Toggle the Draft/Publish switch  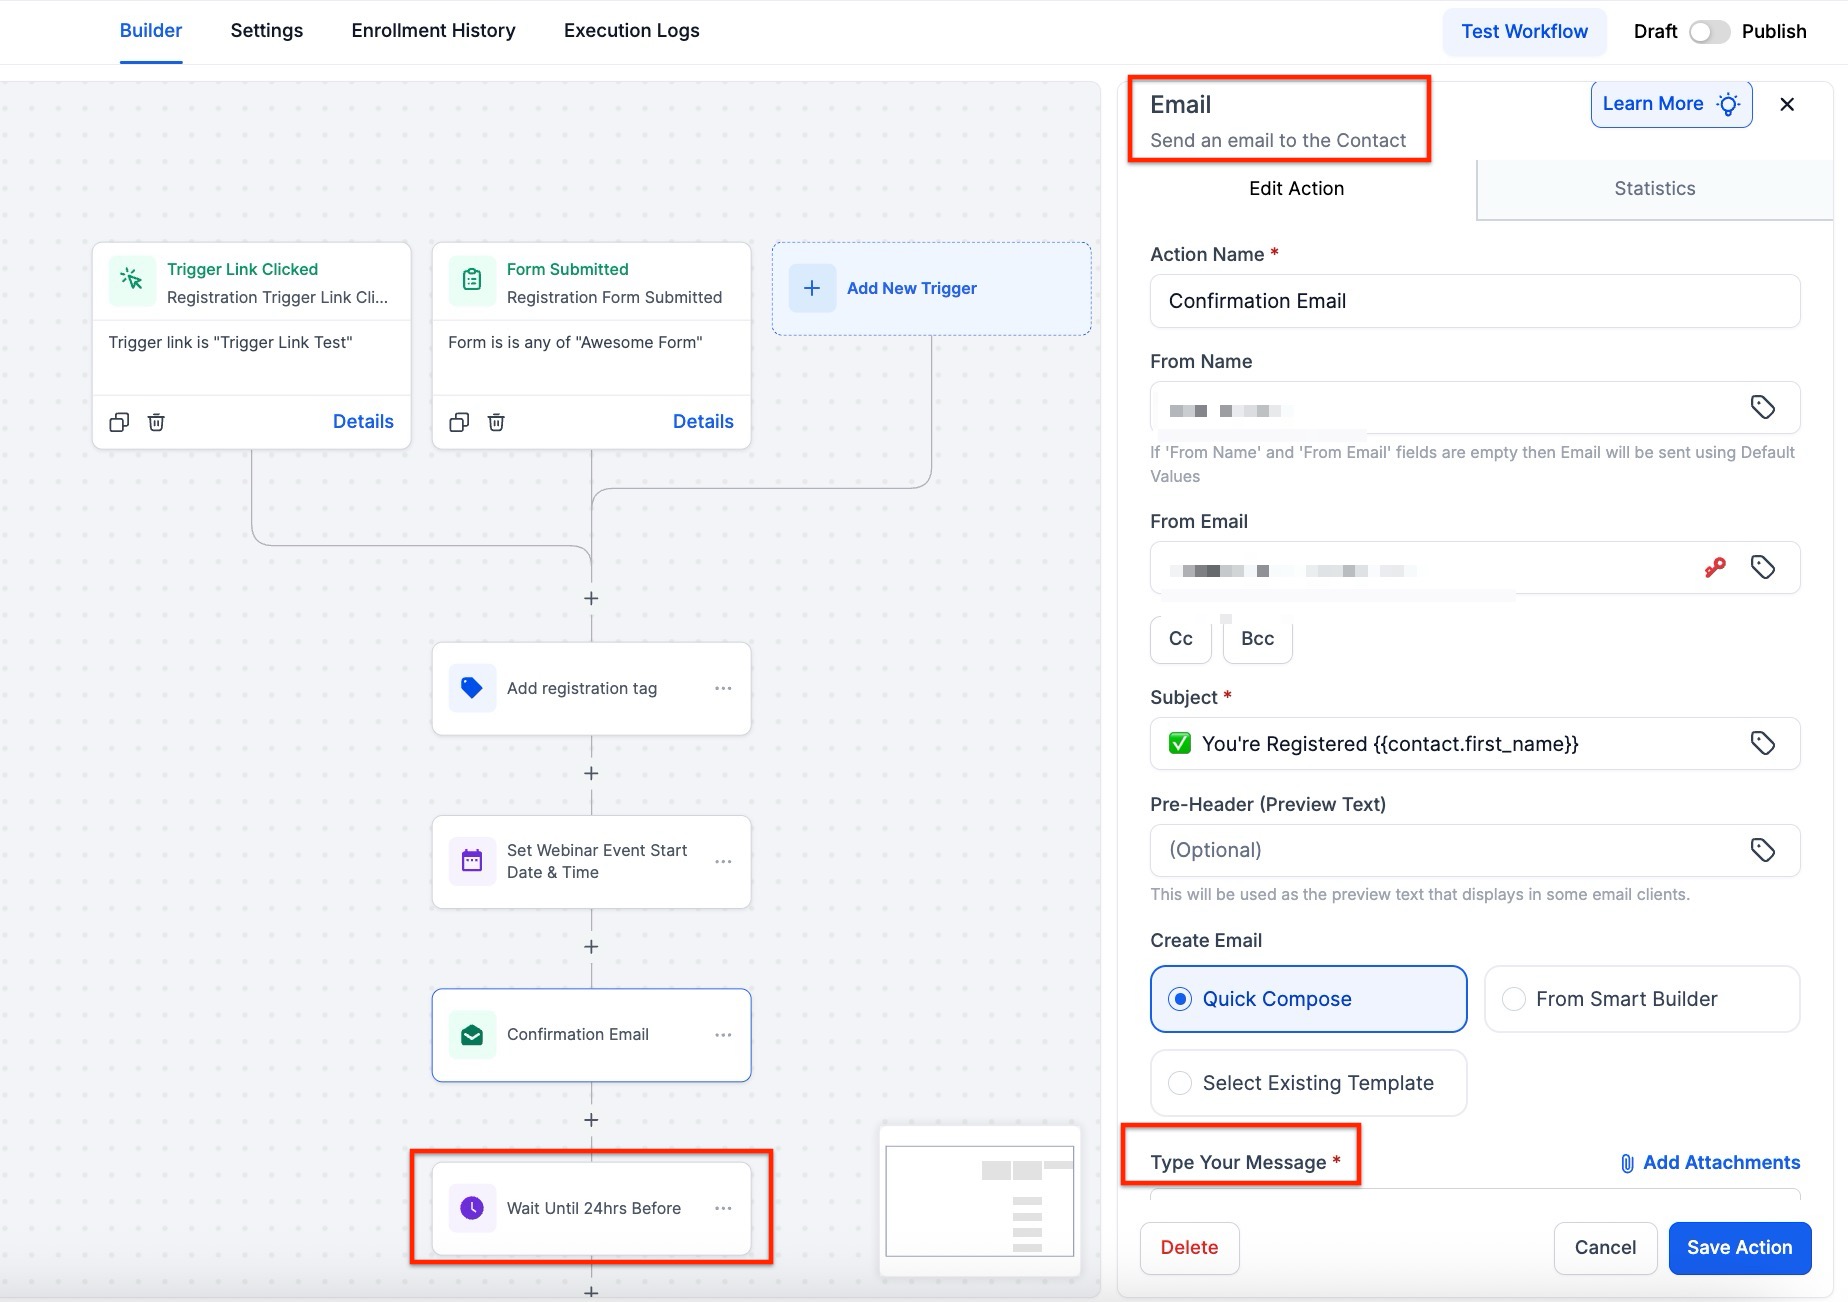point(1709,32)
